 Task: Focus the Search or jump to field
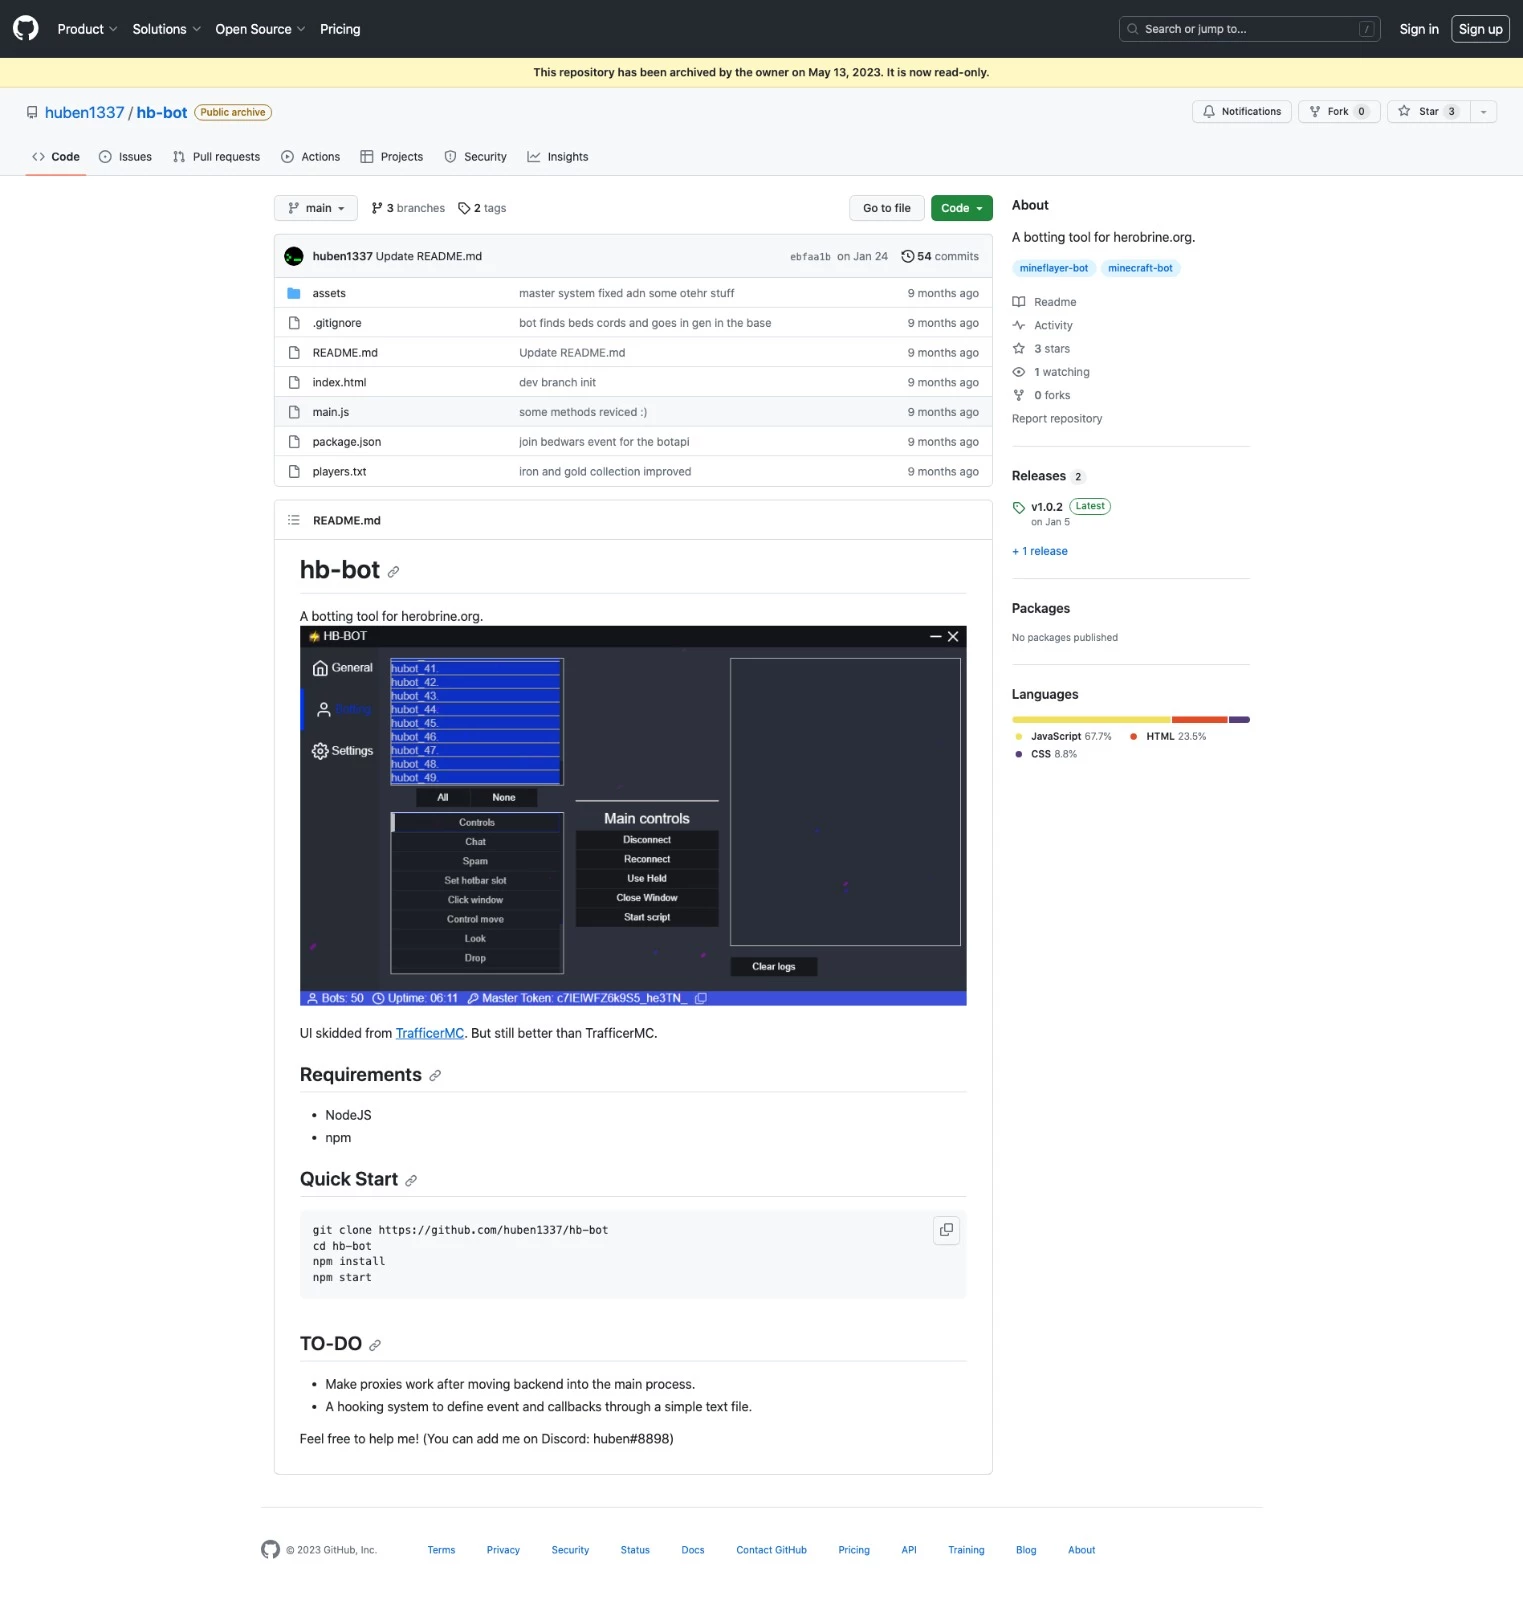(x=1249, y=29)
